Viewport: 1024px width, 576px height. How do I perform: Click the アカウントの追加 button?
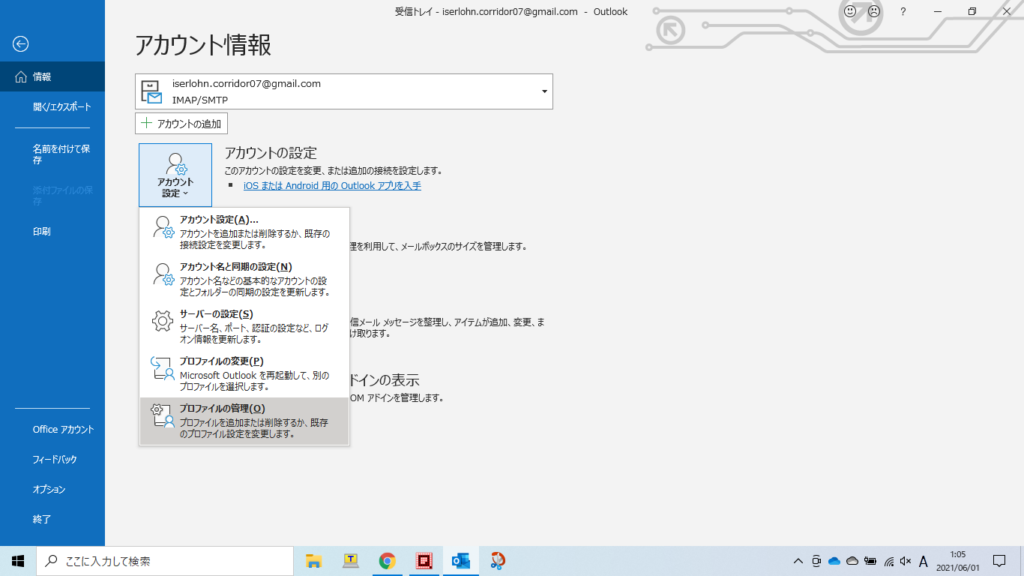(x=182, y=123)
